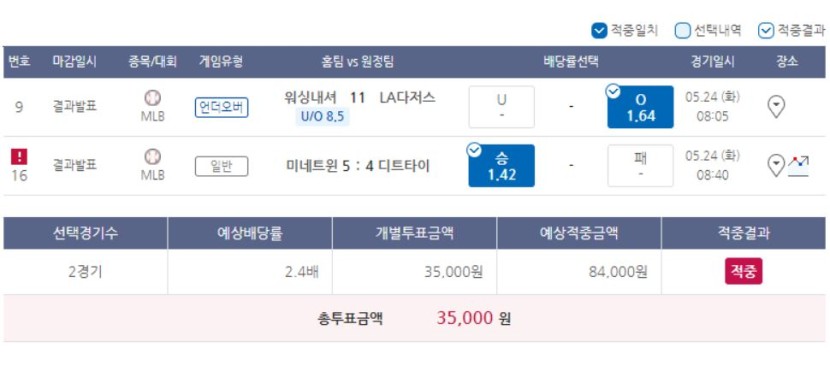This screenshot has height=383, width=830.
Task: Click the location pin icon for game 16
Action: click(776, 166)
